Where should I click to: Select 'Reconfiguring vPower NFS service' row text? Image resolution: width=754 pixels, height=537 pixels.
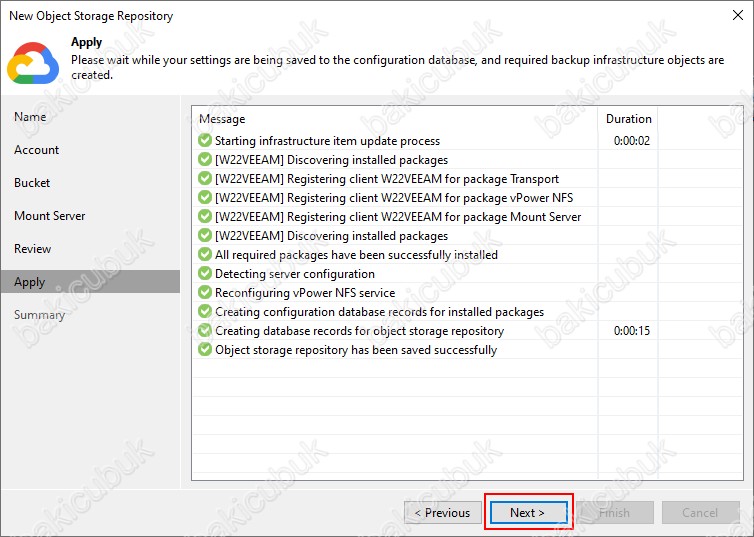305,293
